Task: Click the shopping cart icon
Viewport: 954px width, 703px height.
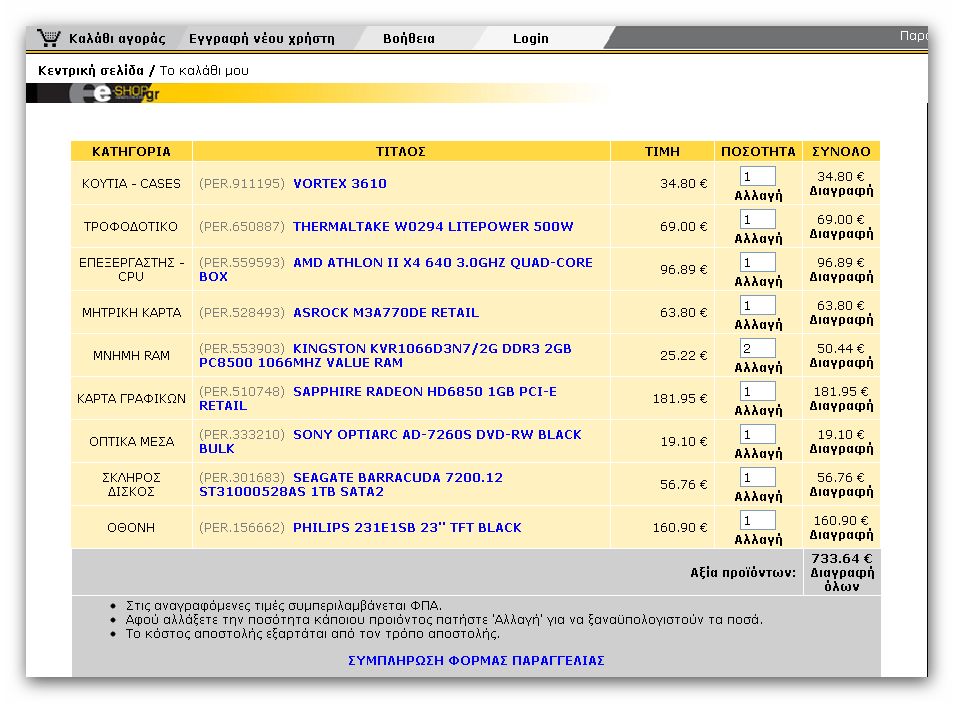Action: [x=49, y=38]
